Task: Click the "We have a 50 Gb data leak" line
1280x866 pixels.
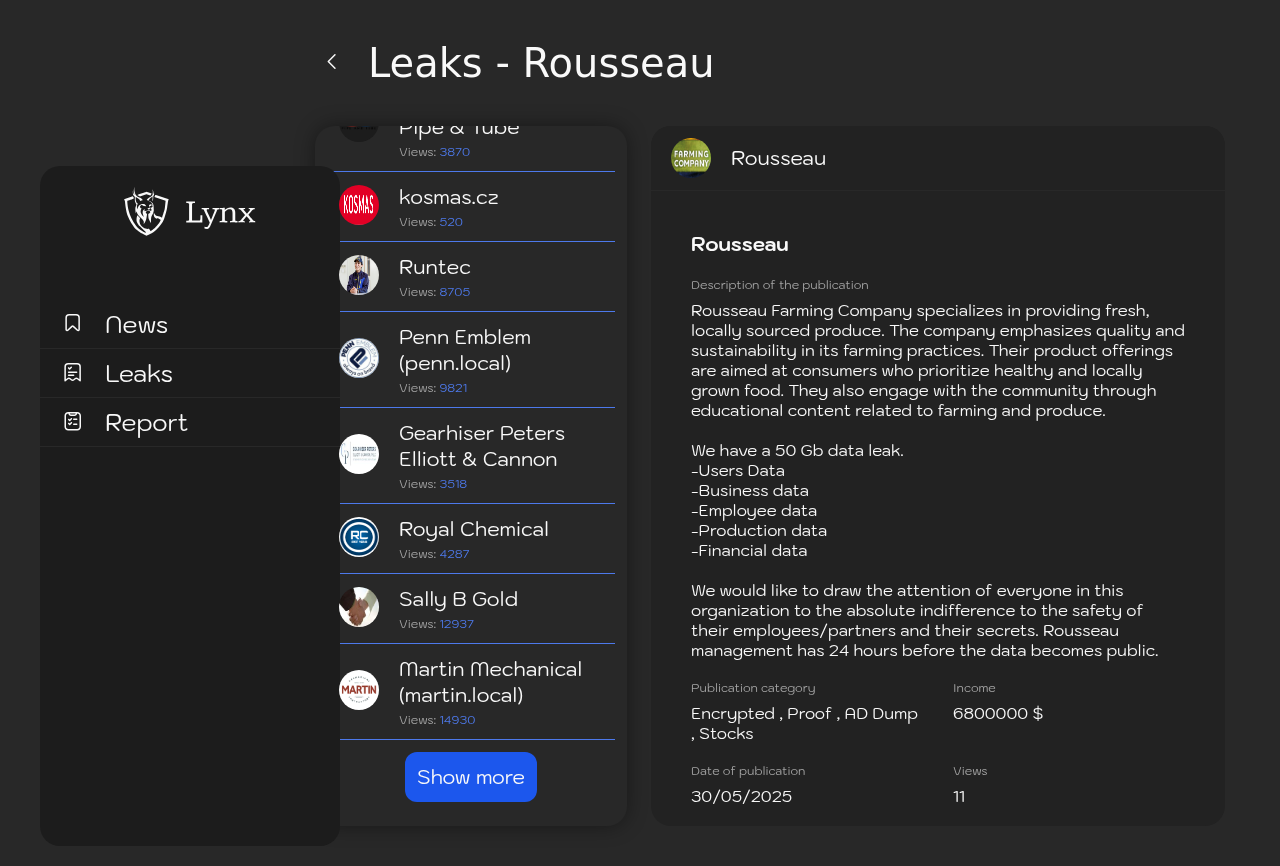Action: point(797,450)
